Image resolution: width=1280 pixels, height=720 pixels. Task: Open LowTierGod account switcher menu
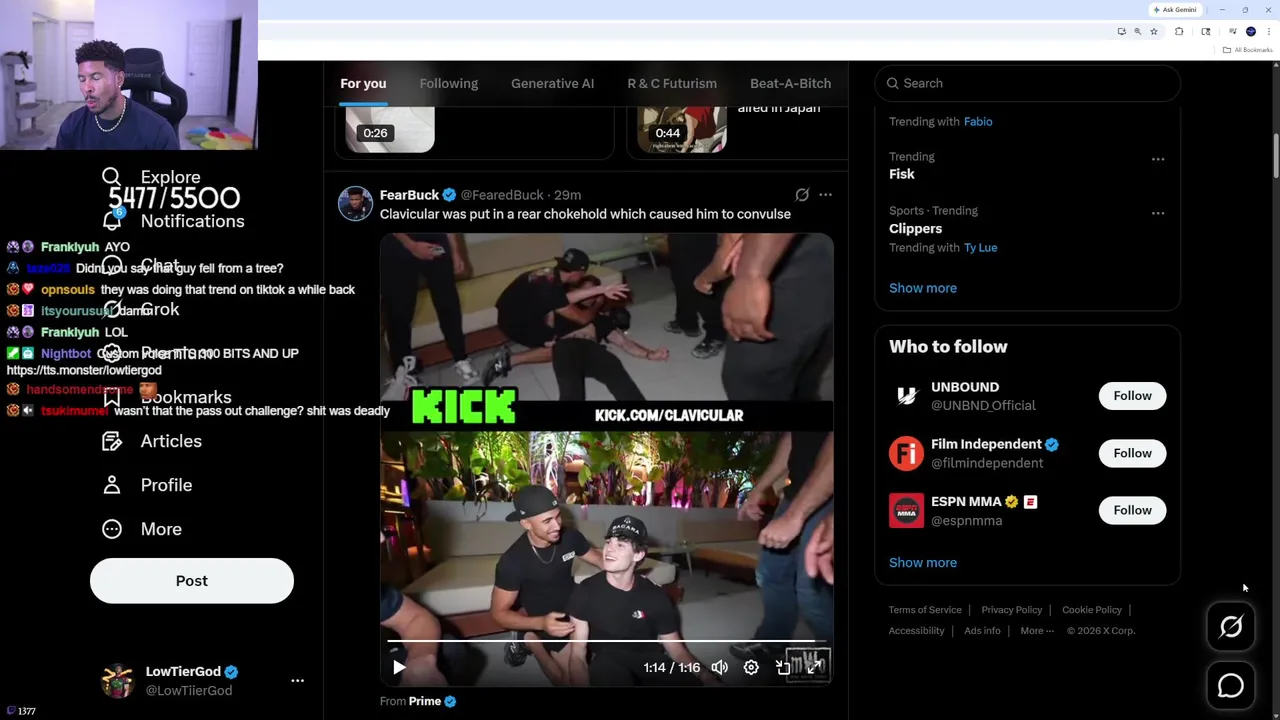click(297, 680)
